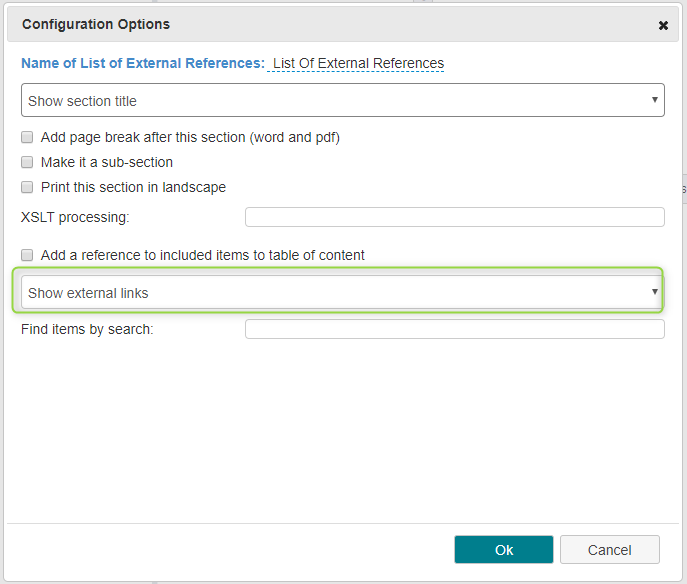Focus the Find items by search field
This screenshot has height=584, width=687.
(x=454, y=329)
